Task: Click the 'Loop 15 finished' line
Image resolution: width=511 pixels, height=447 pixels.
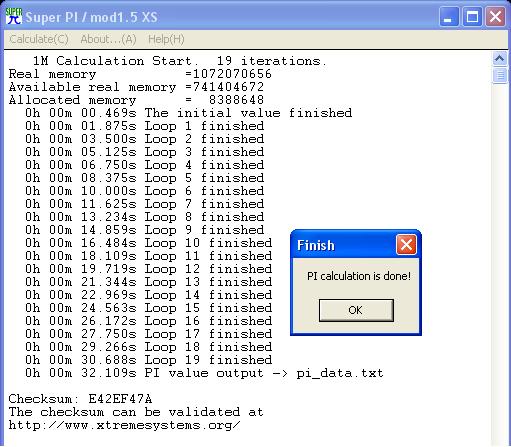Action: (x=149, y=308)
